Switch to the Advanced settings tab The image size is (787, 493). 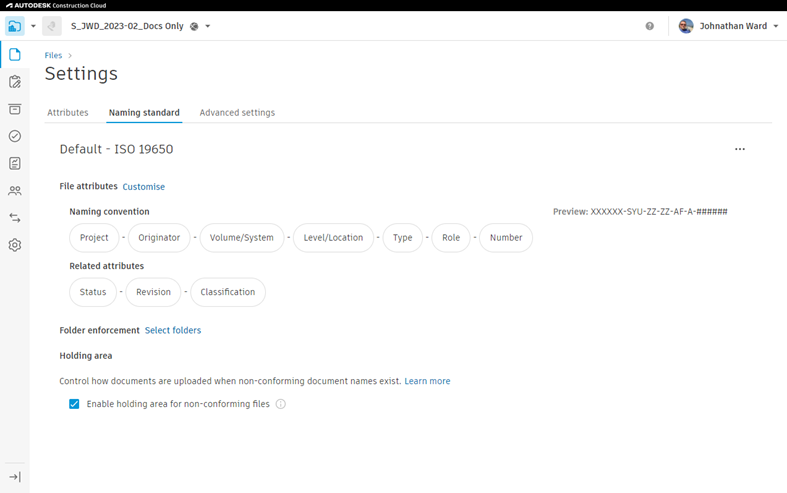237,112
